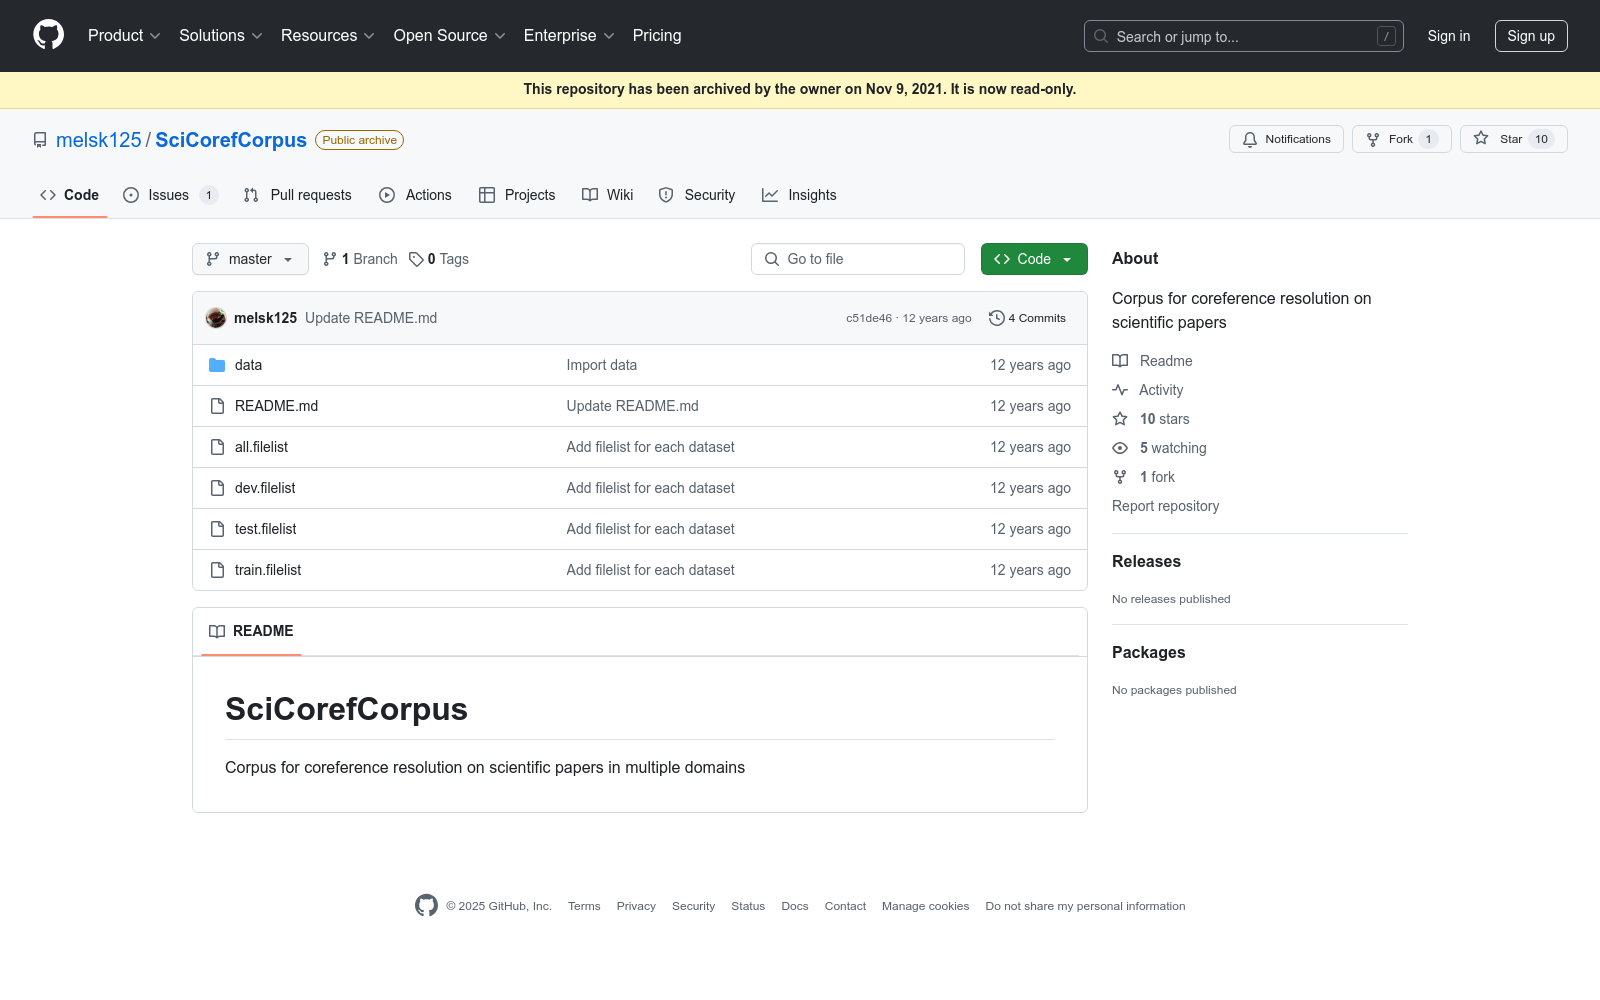The image size is (1600, 1000).
Task: Open the Issues tab
Action: click(x=169, y=195)
